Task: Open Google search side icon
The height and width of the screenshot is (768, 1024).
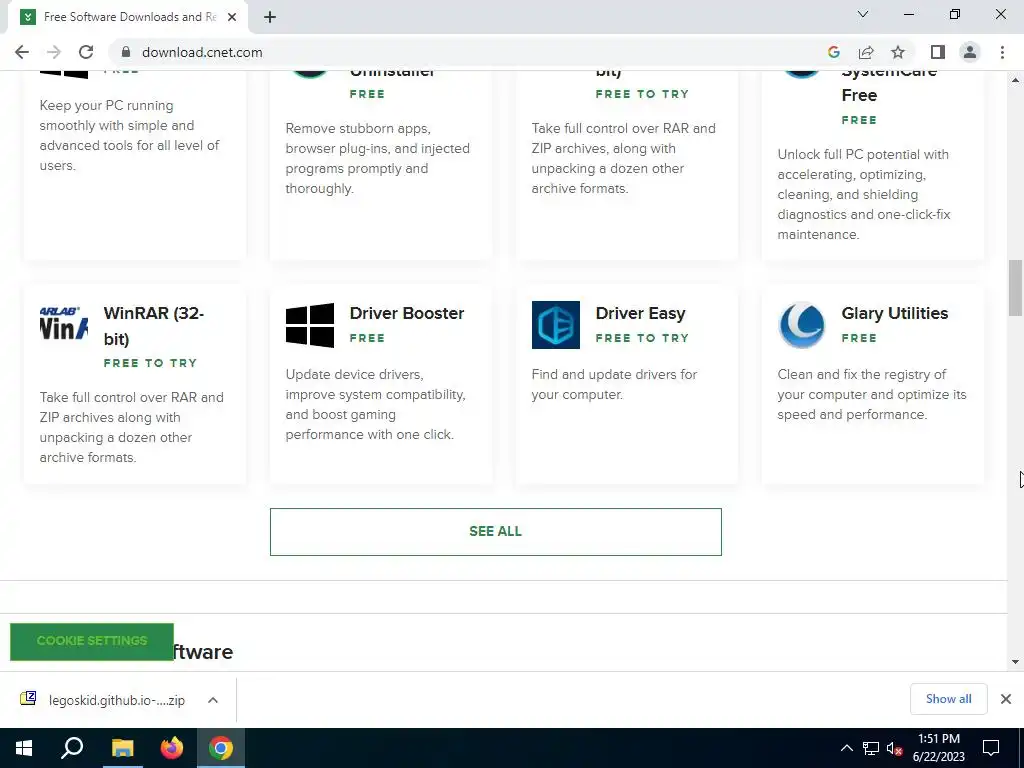Action: tap(833, 52)
